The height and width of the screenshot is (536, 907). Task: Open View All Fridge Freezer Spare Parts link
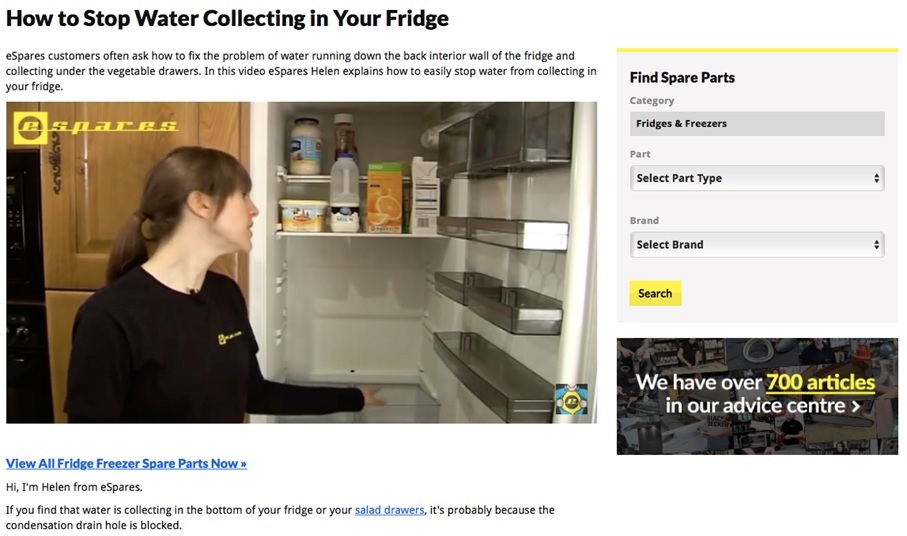click(x=126, y=463)
